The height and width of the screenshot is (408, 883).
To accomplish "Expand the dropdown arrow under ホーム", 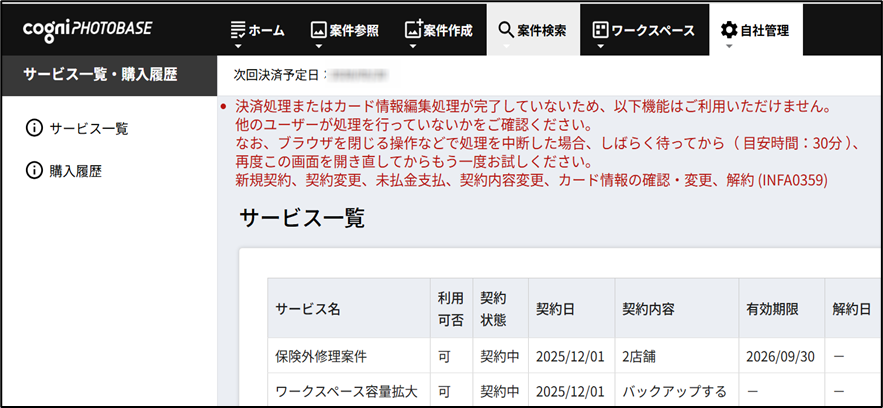I will coord(238,46).
